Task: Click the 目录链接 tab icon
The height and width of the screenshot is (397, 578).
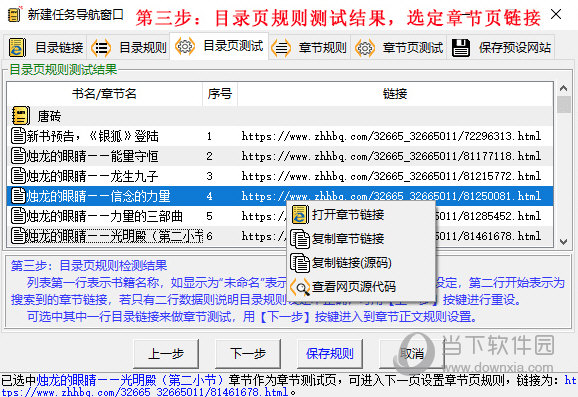Action: (17, 48)
